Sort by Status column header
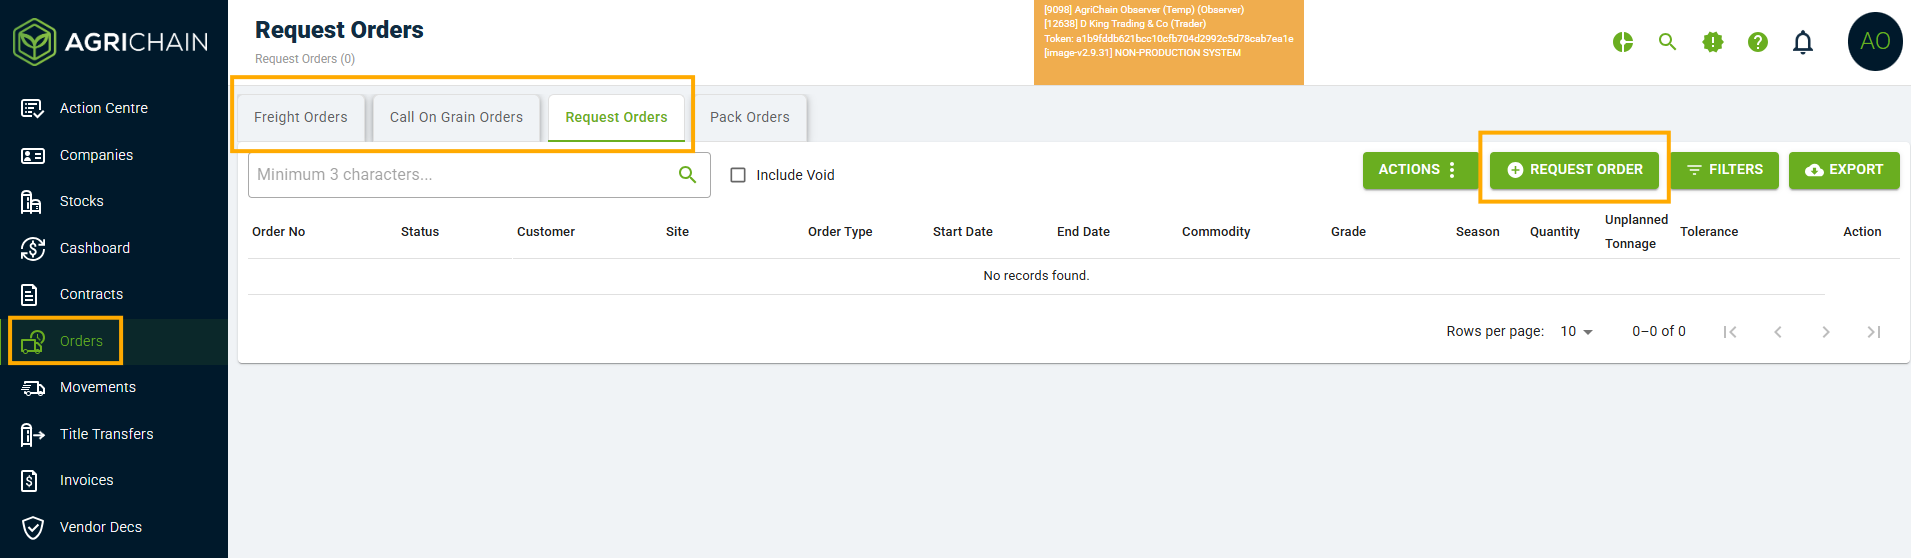 (x=420, y=232)
